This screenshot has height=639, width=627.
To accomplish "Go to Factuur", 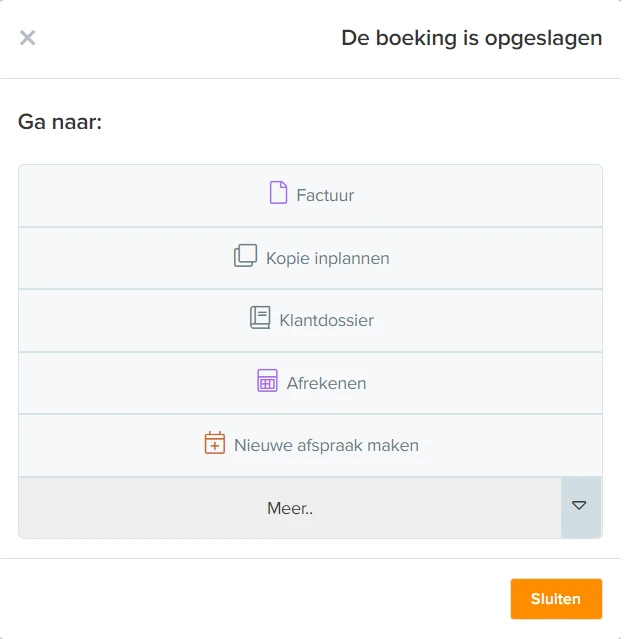I will click(x=310, y=196).
